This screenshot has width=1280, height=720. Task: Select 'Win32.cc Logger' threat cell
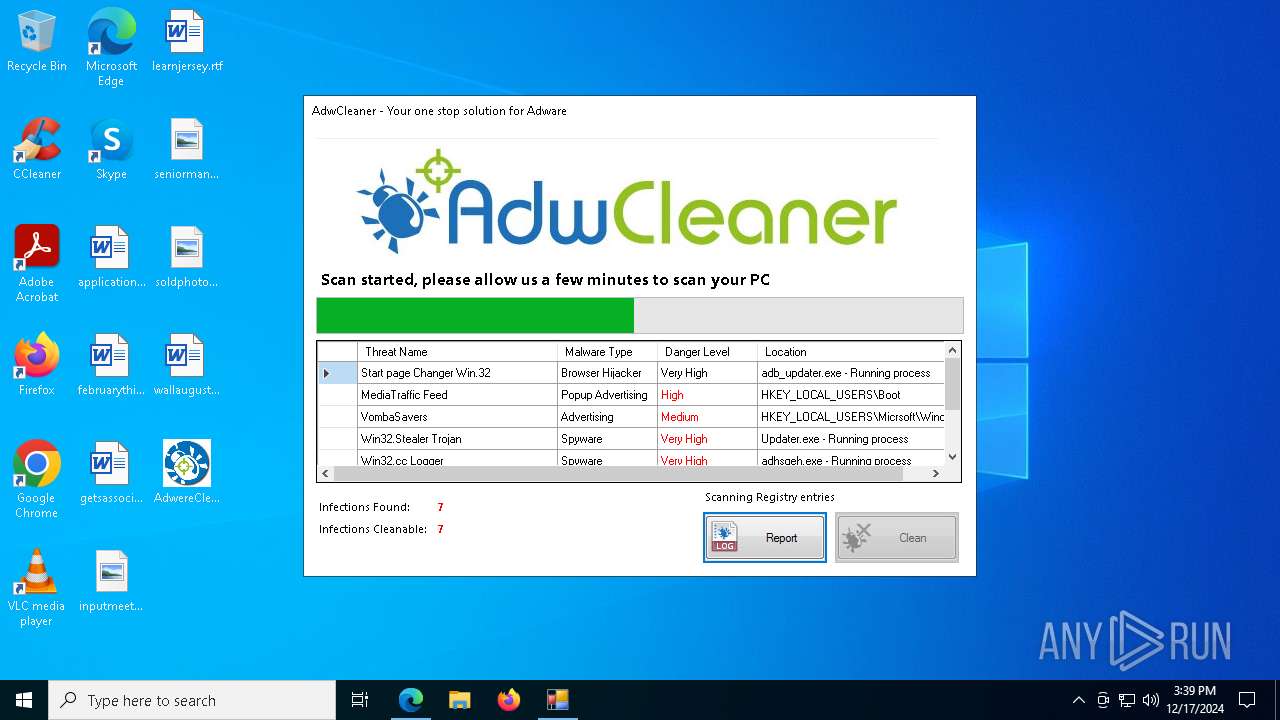pyautogui.click(x=458, y=459)
